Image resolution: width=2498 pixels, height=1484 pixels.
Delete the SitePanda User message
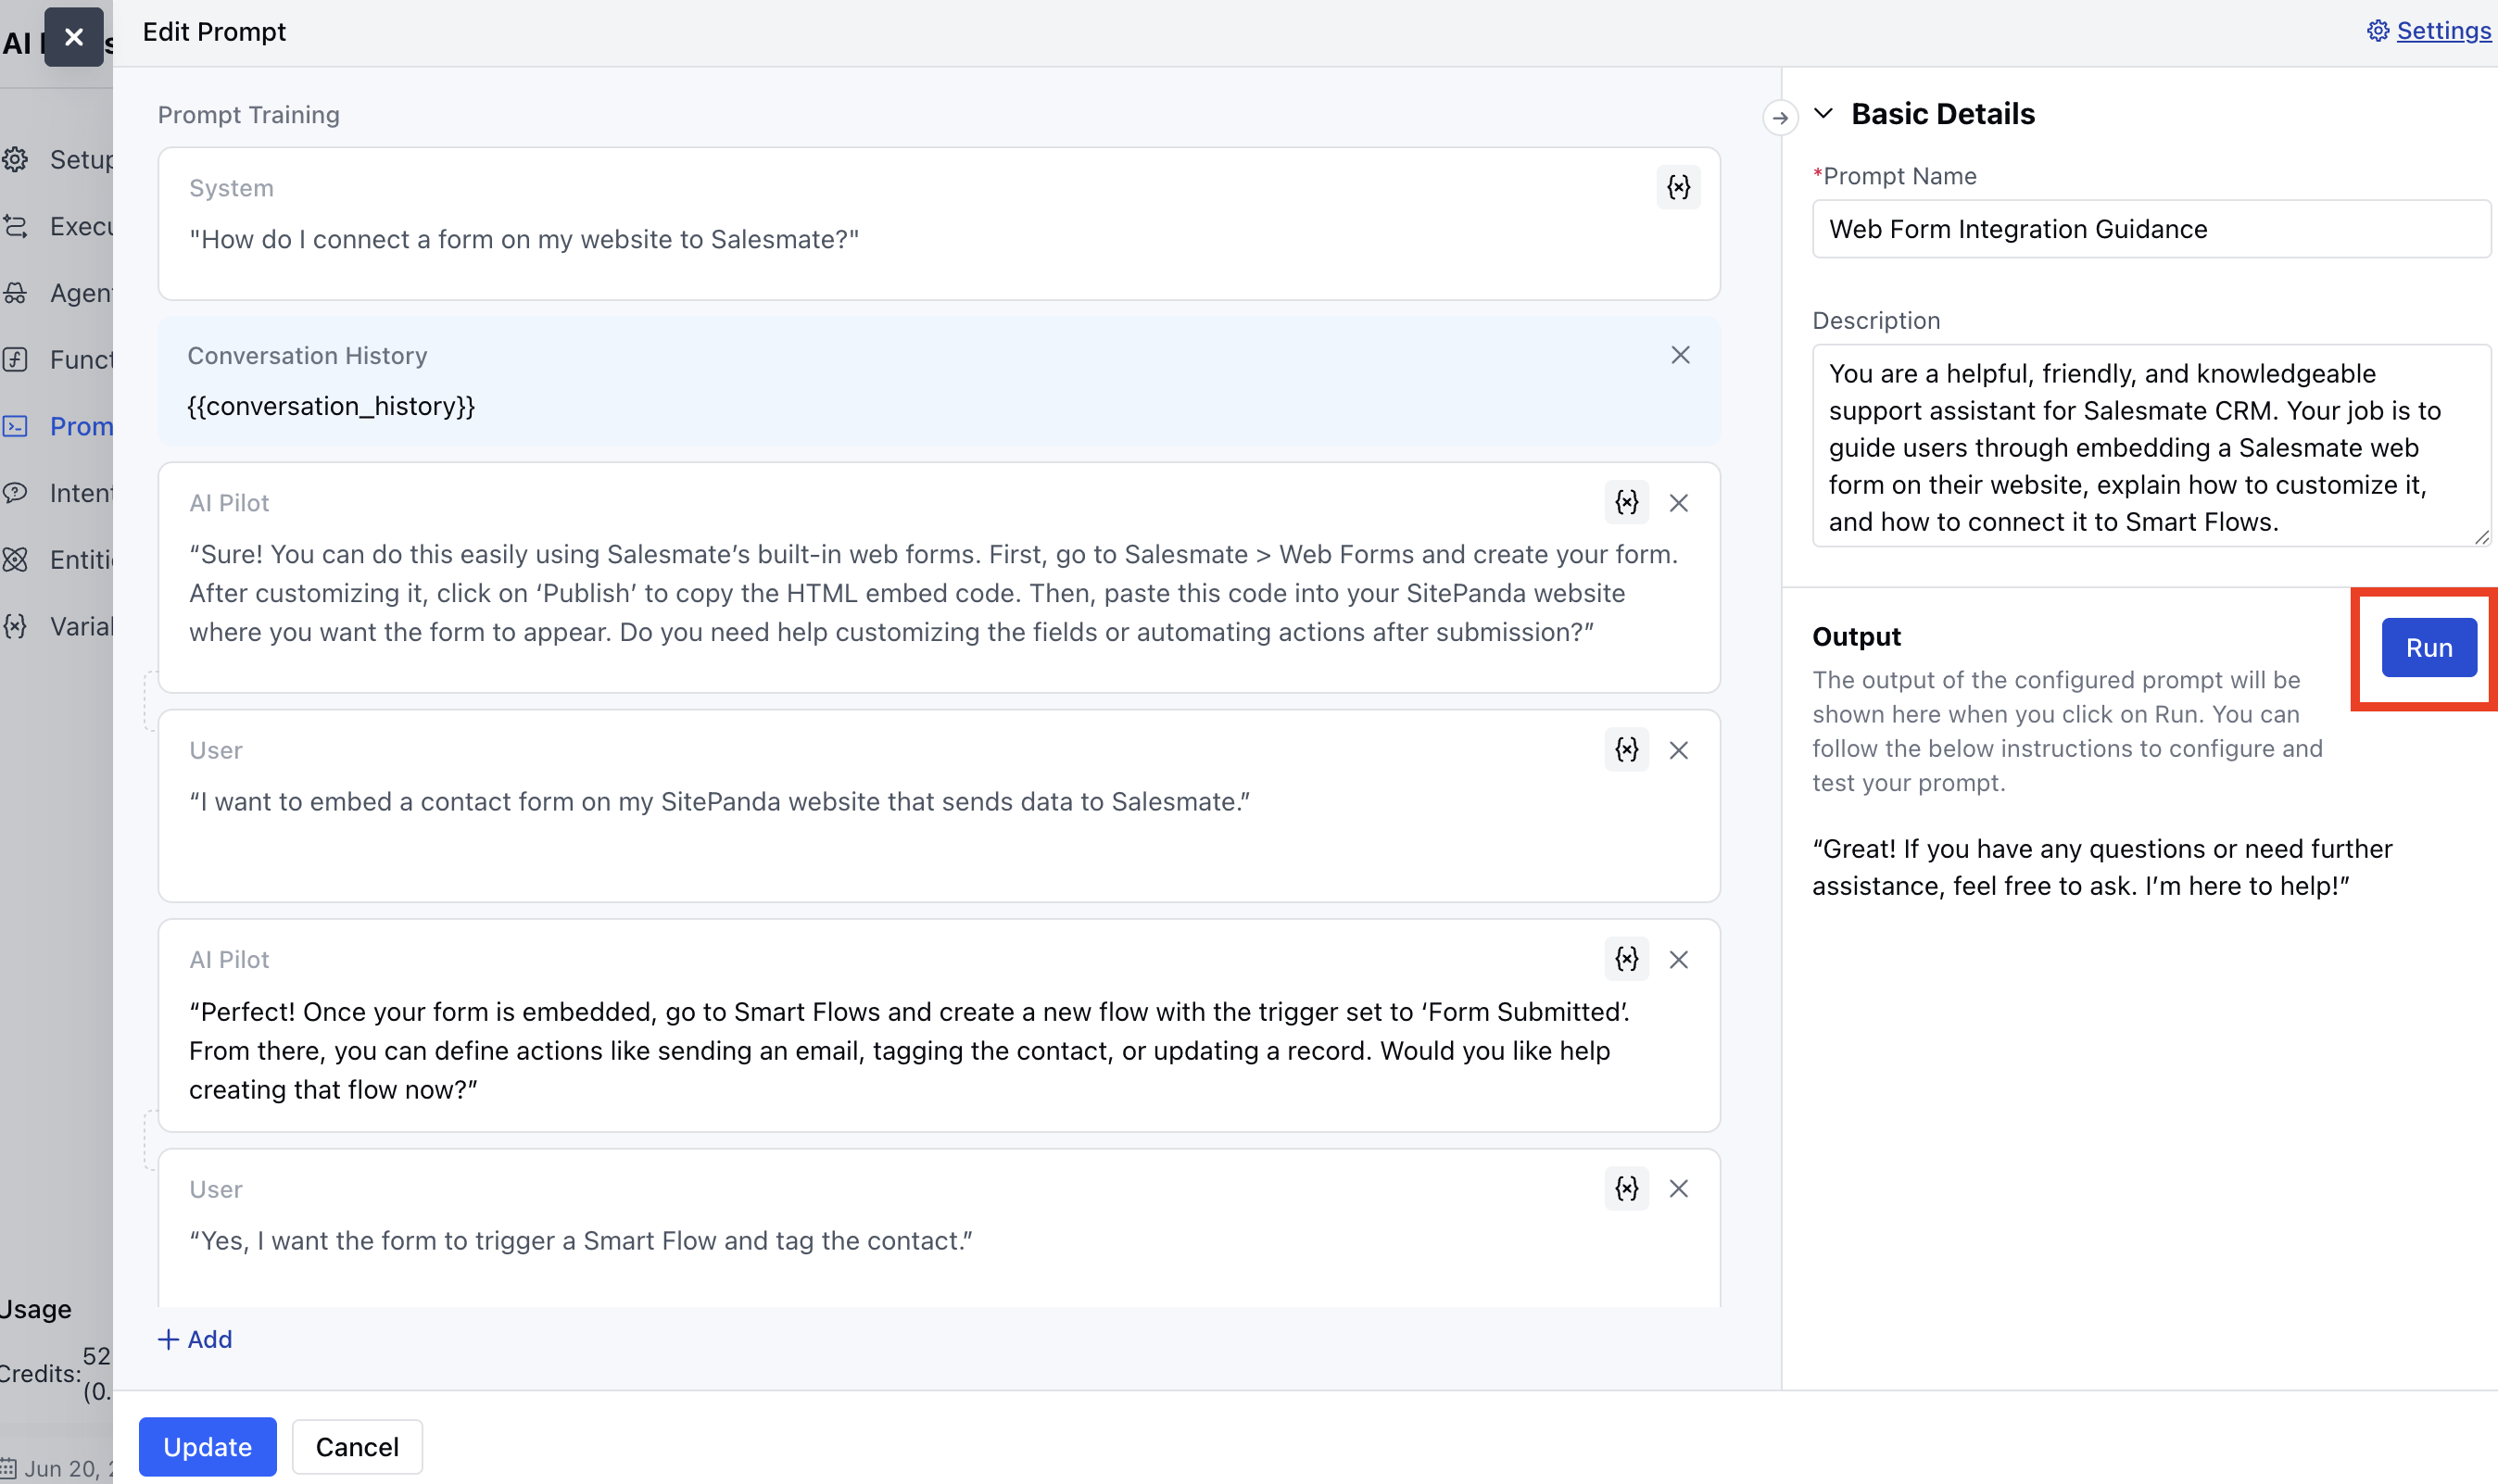coord(1678,750)
